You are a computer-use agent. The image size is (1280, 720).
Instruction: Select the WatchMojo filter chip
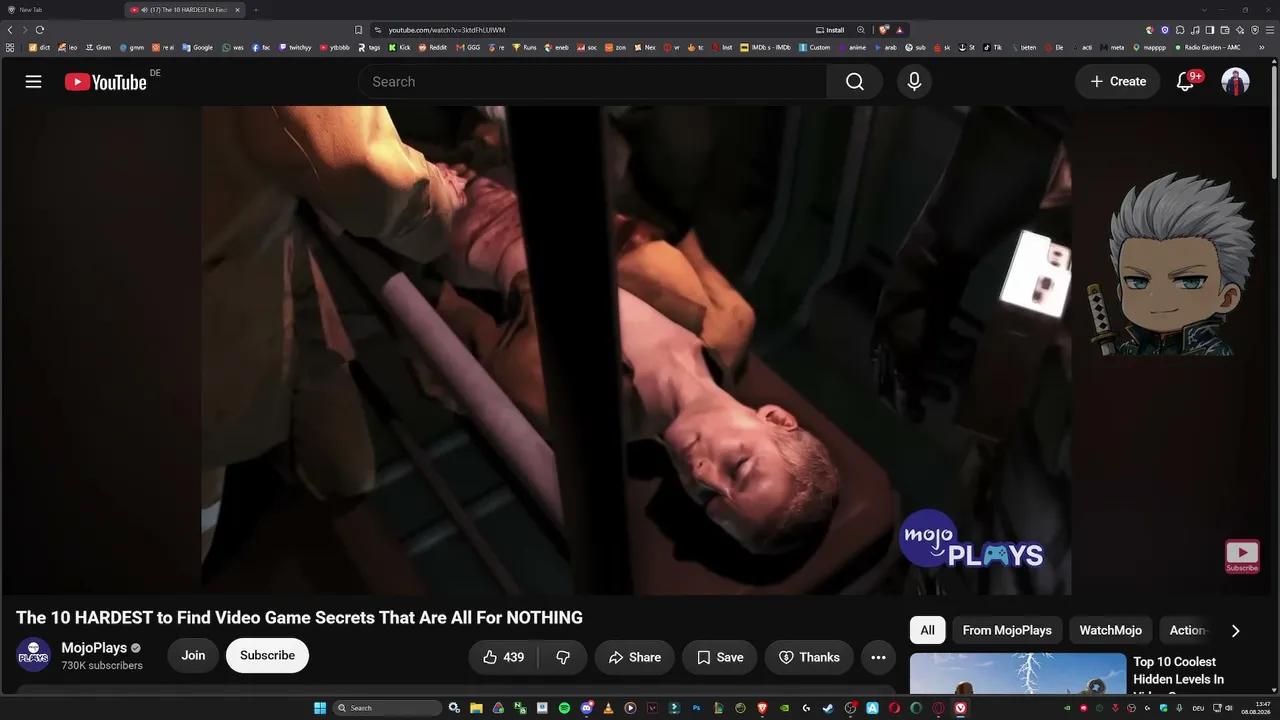point(1110,630)
